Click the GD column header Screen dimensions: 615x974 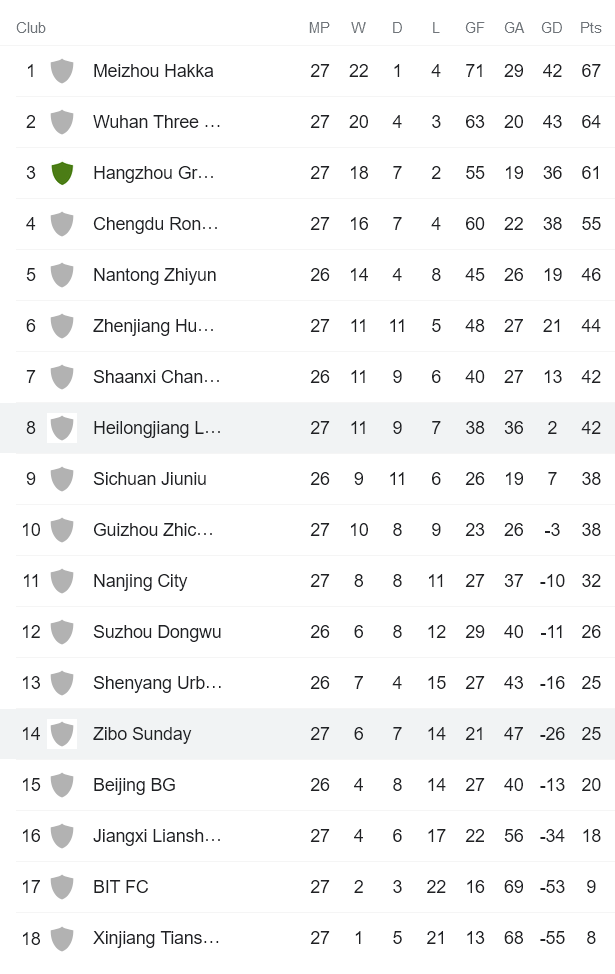(x=552, y=28)
